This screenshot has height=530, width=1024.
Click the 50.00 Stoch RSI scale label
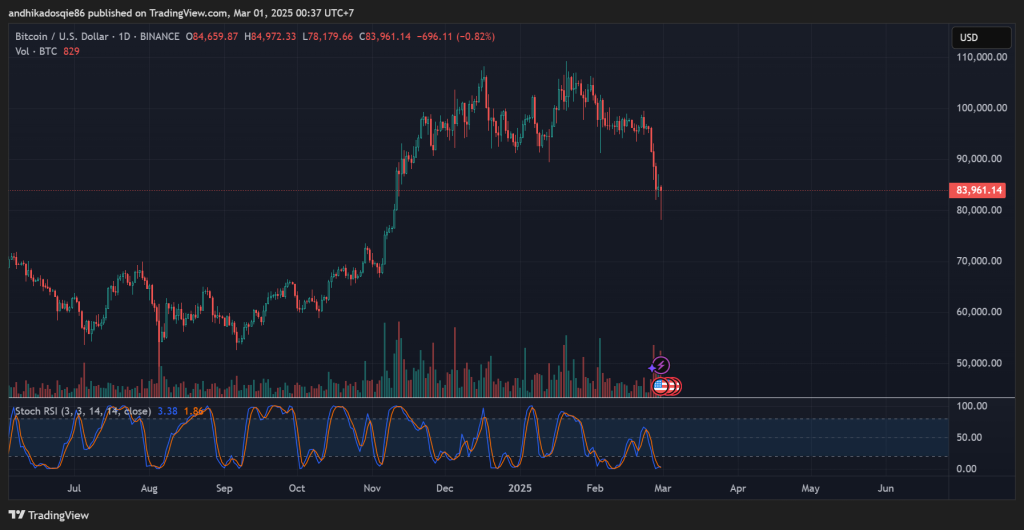coord(969,437)
